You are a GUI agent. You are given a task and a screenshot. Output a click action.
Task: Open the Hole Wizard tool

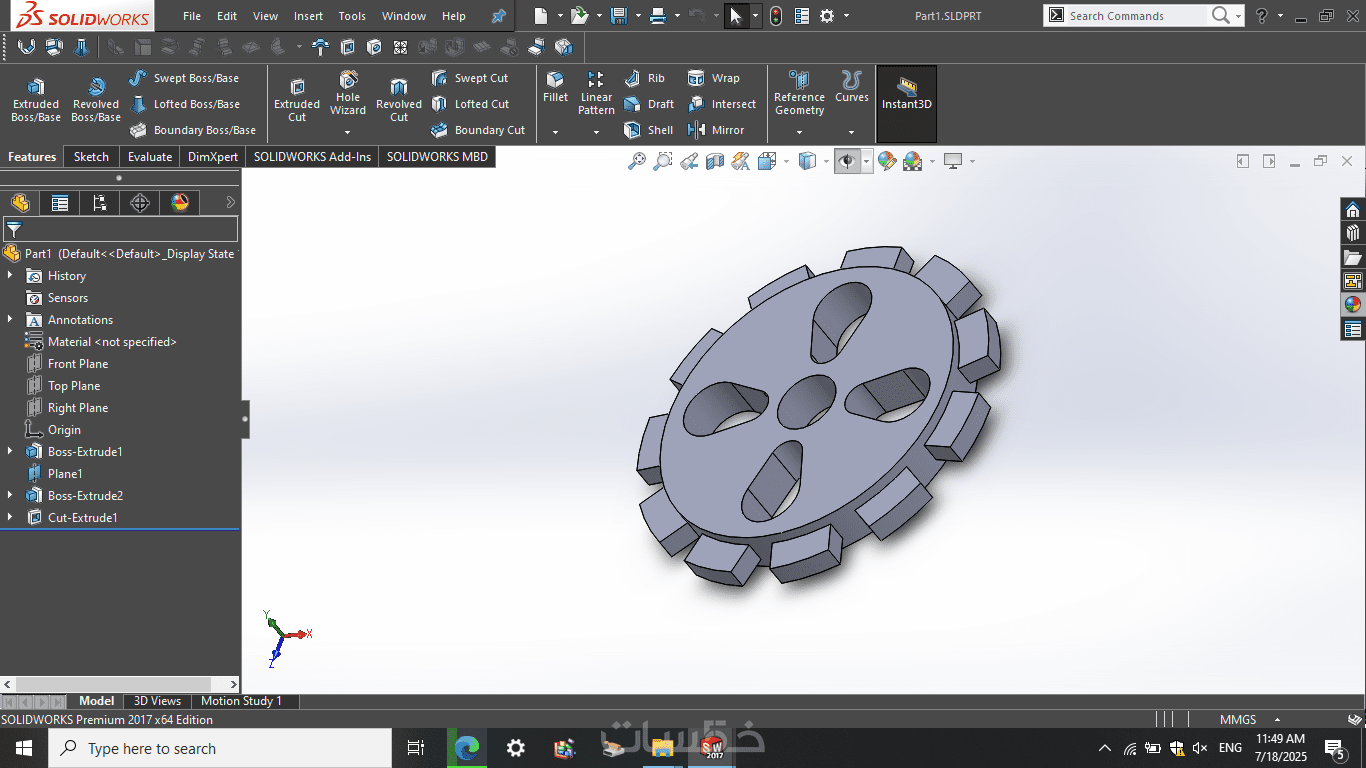[348, 93]
